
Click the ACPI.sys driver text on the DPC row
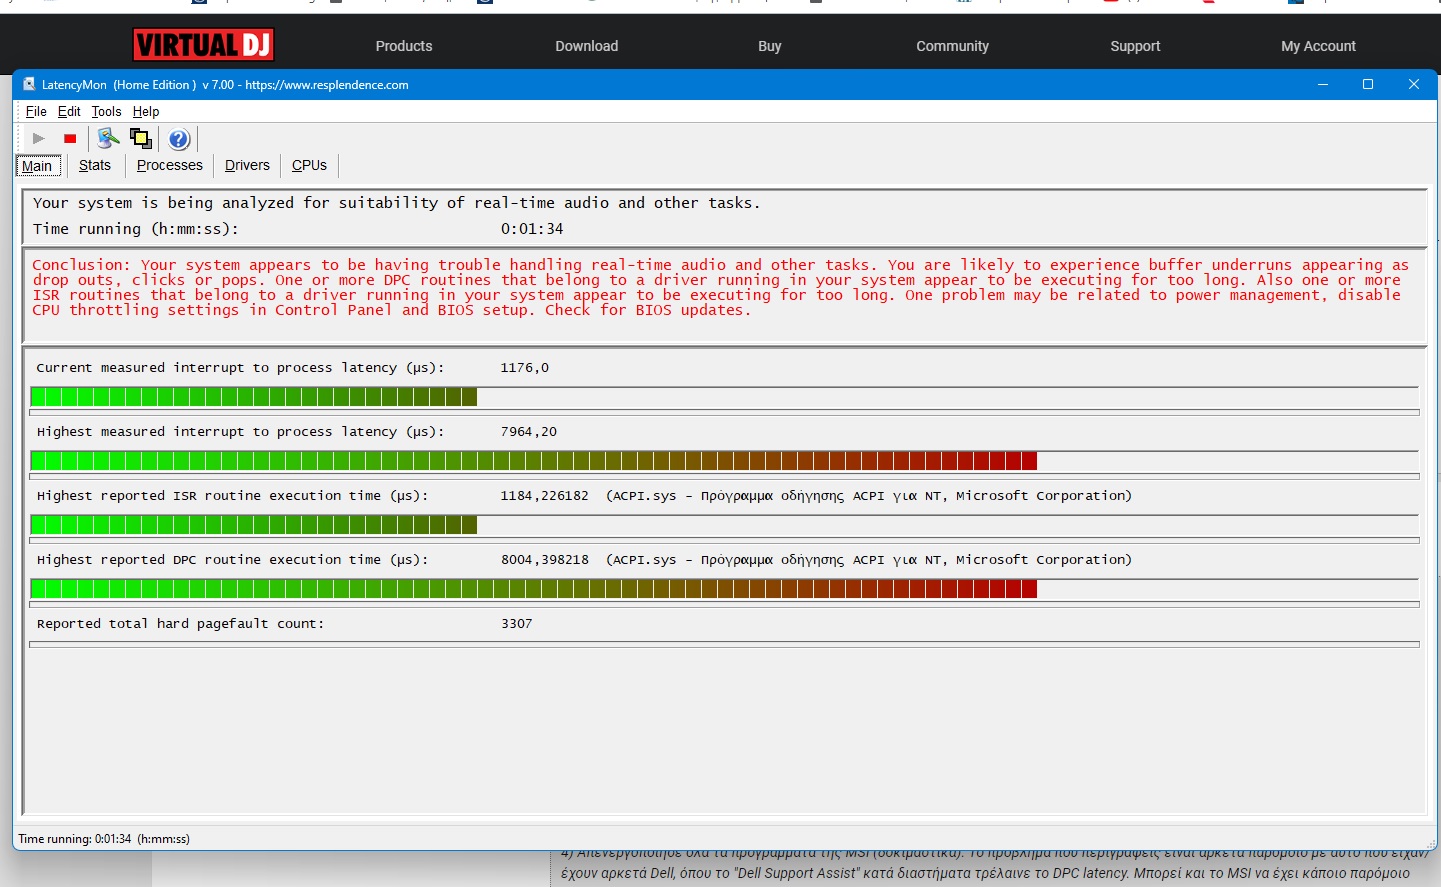point(869,560)
